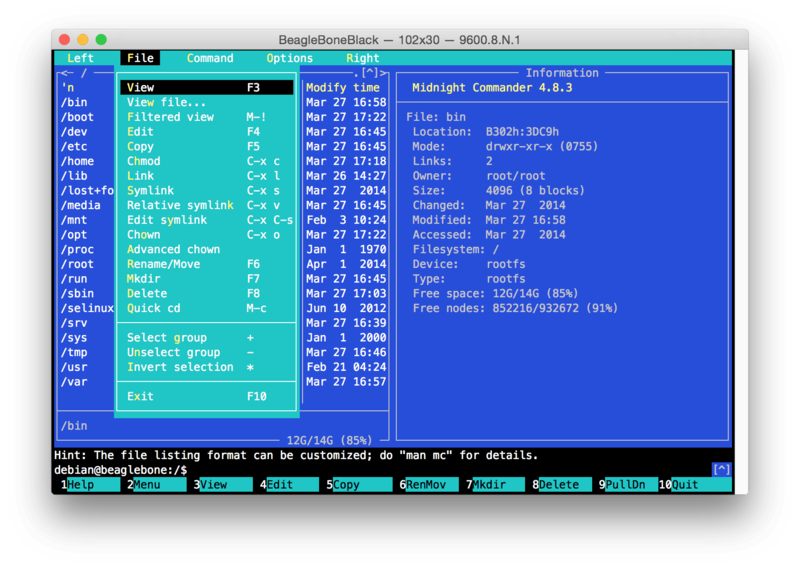
Task: Click the Quit function key button
Action: click(698, 485)
